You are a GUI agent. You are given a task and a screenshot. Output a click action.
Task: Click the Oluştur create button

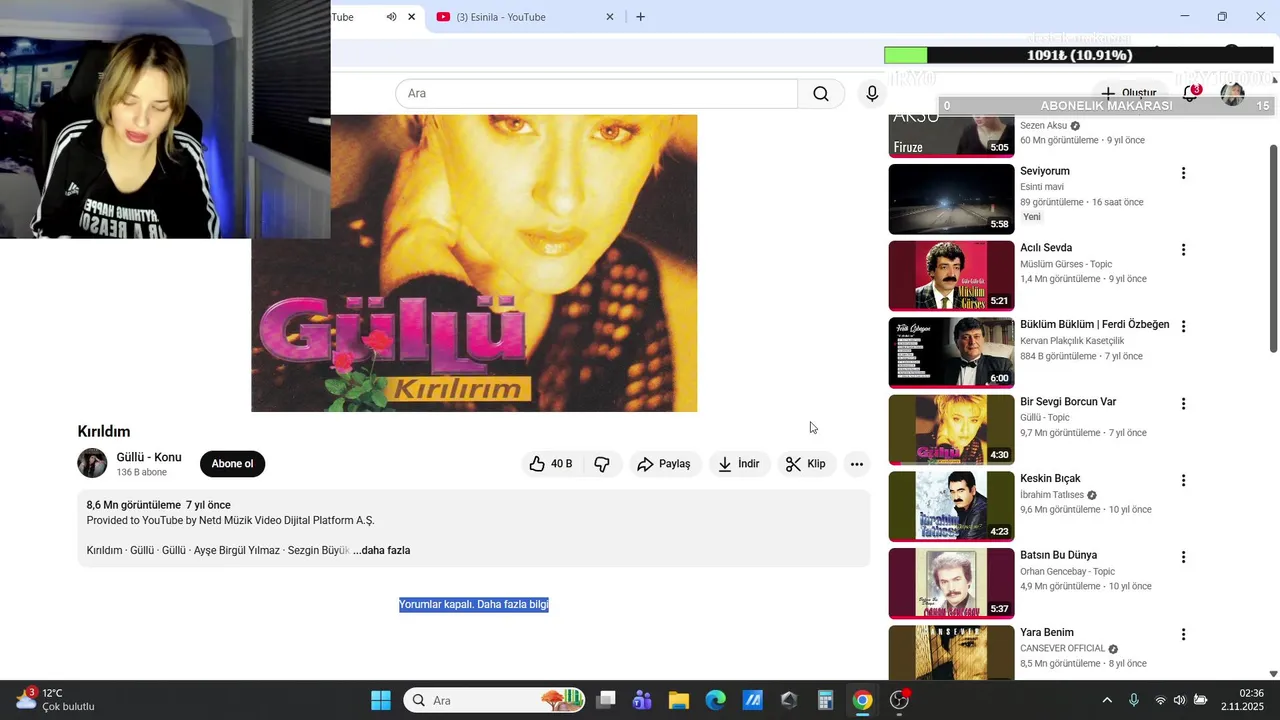(x=1129, y=93)
